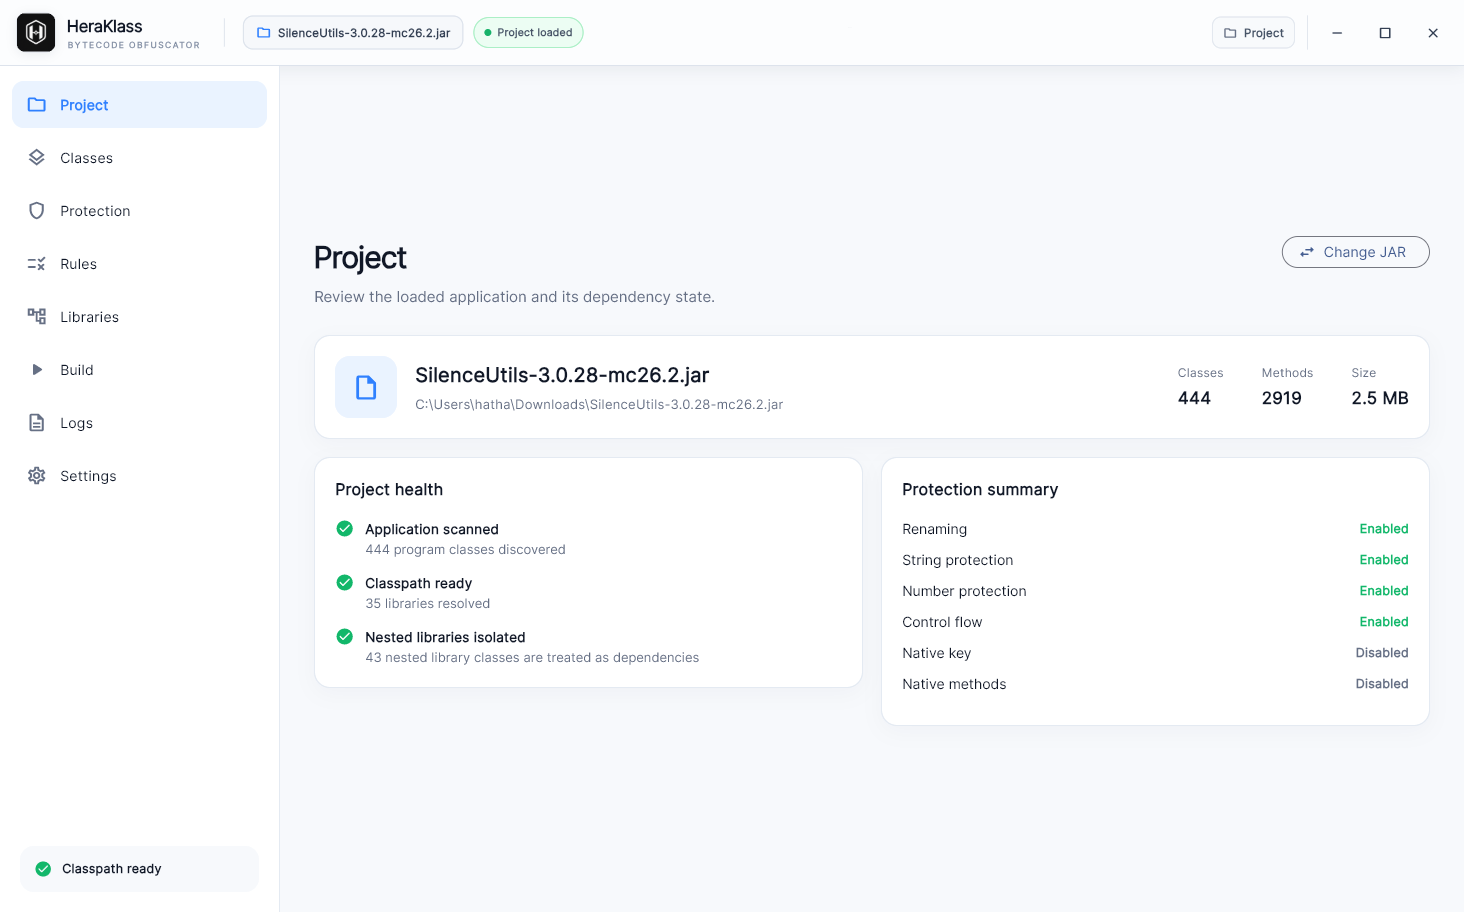The width and height of the screenshot is (1464, 912).
Task: Open the Logs section
Action: [x=140, y=423]
